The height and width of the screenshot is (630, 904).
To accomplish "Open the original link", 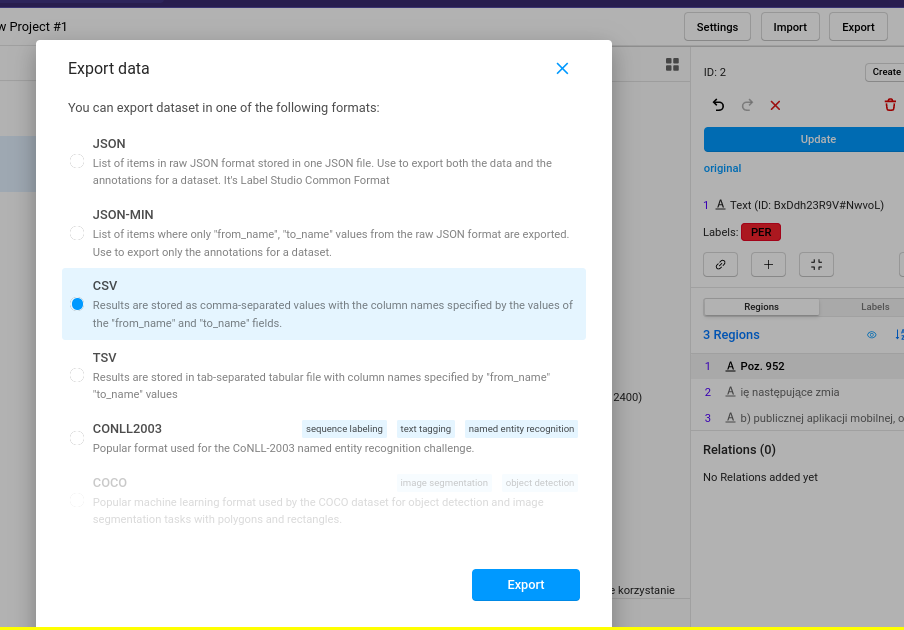I will [722, 168].
